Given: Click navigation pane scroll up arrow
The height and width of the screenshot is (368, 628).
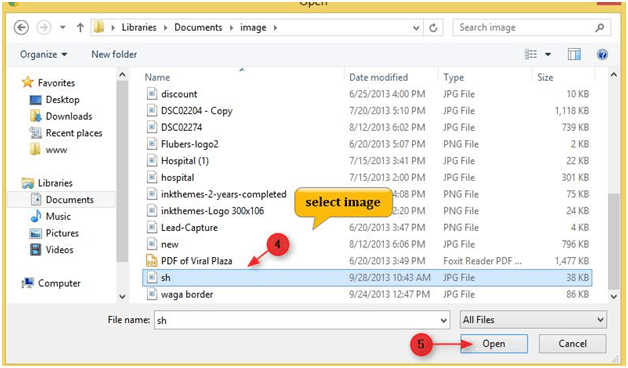Looking at the screenshot, I should pos(122,75).
